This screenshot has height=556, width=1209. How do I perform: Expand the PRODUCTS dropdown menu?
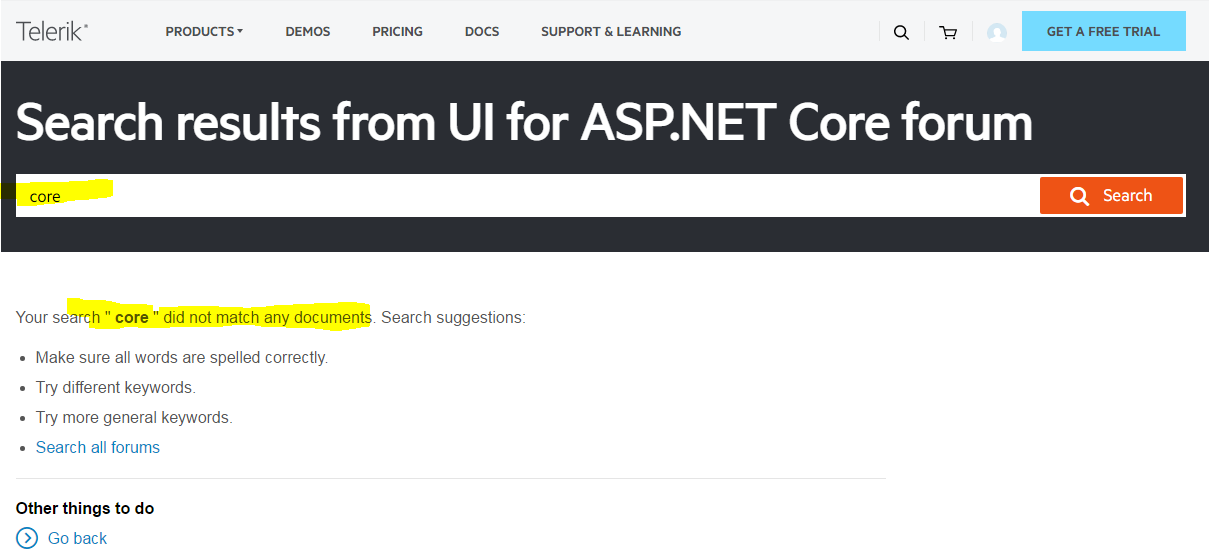[204, 32]
